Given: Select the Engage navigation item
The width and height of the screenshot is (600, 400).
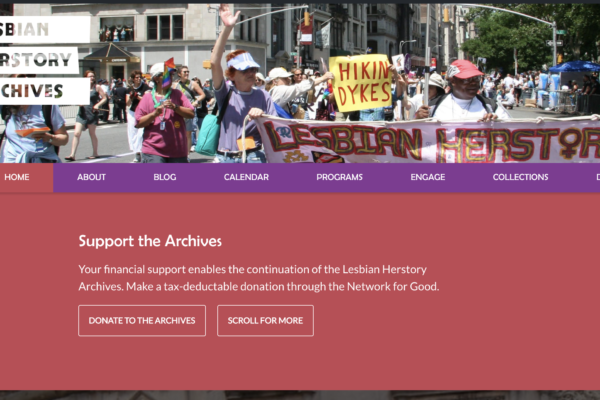Looking at the screenshot, I should (x=428, y=177).
